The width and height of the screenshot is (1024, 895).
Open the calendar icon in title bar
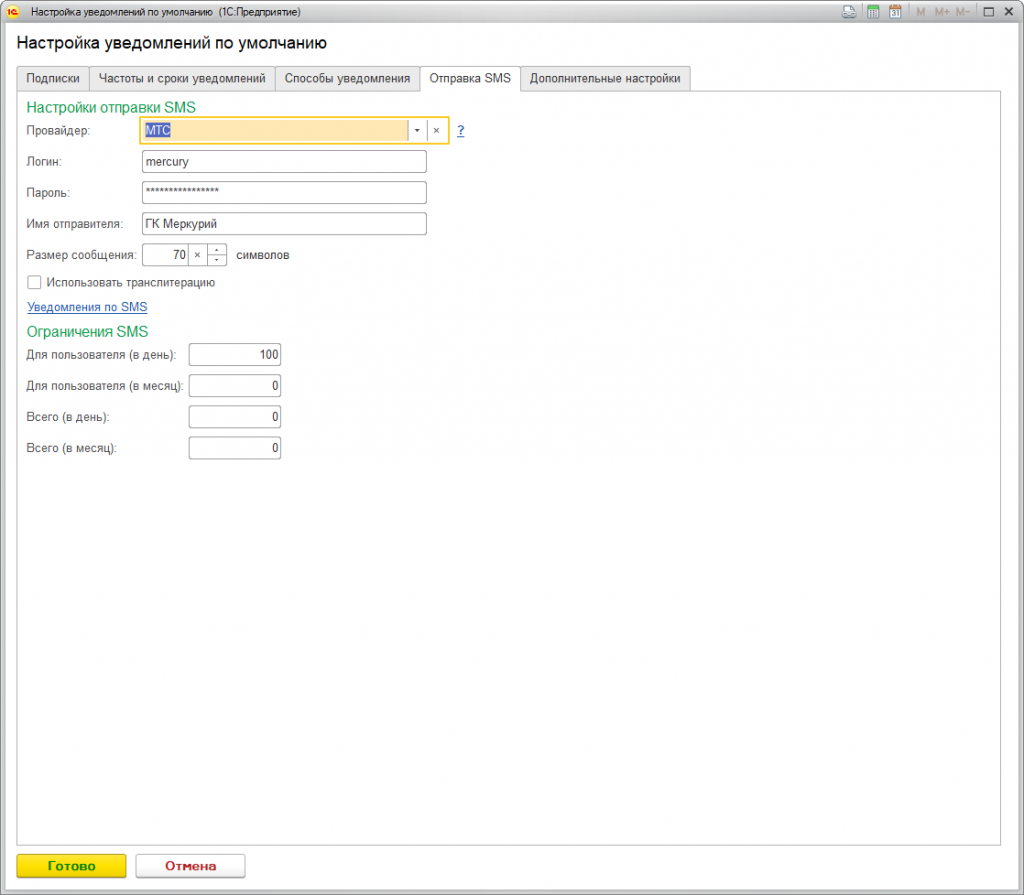click(x=895, y=12)
